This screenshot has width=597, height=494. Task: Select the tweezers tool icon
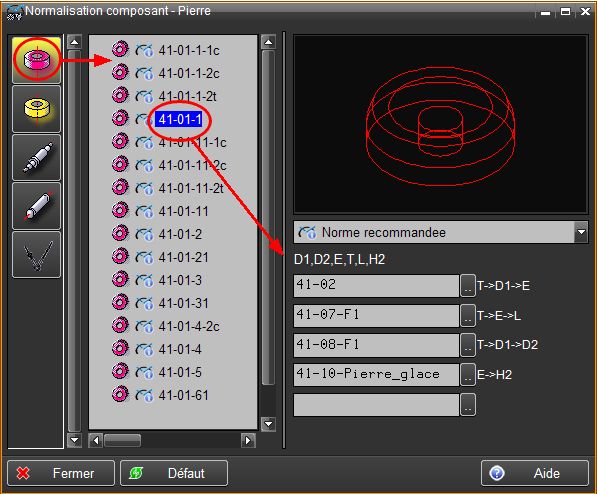[x=37, y=254]
